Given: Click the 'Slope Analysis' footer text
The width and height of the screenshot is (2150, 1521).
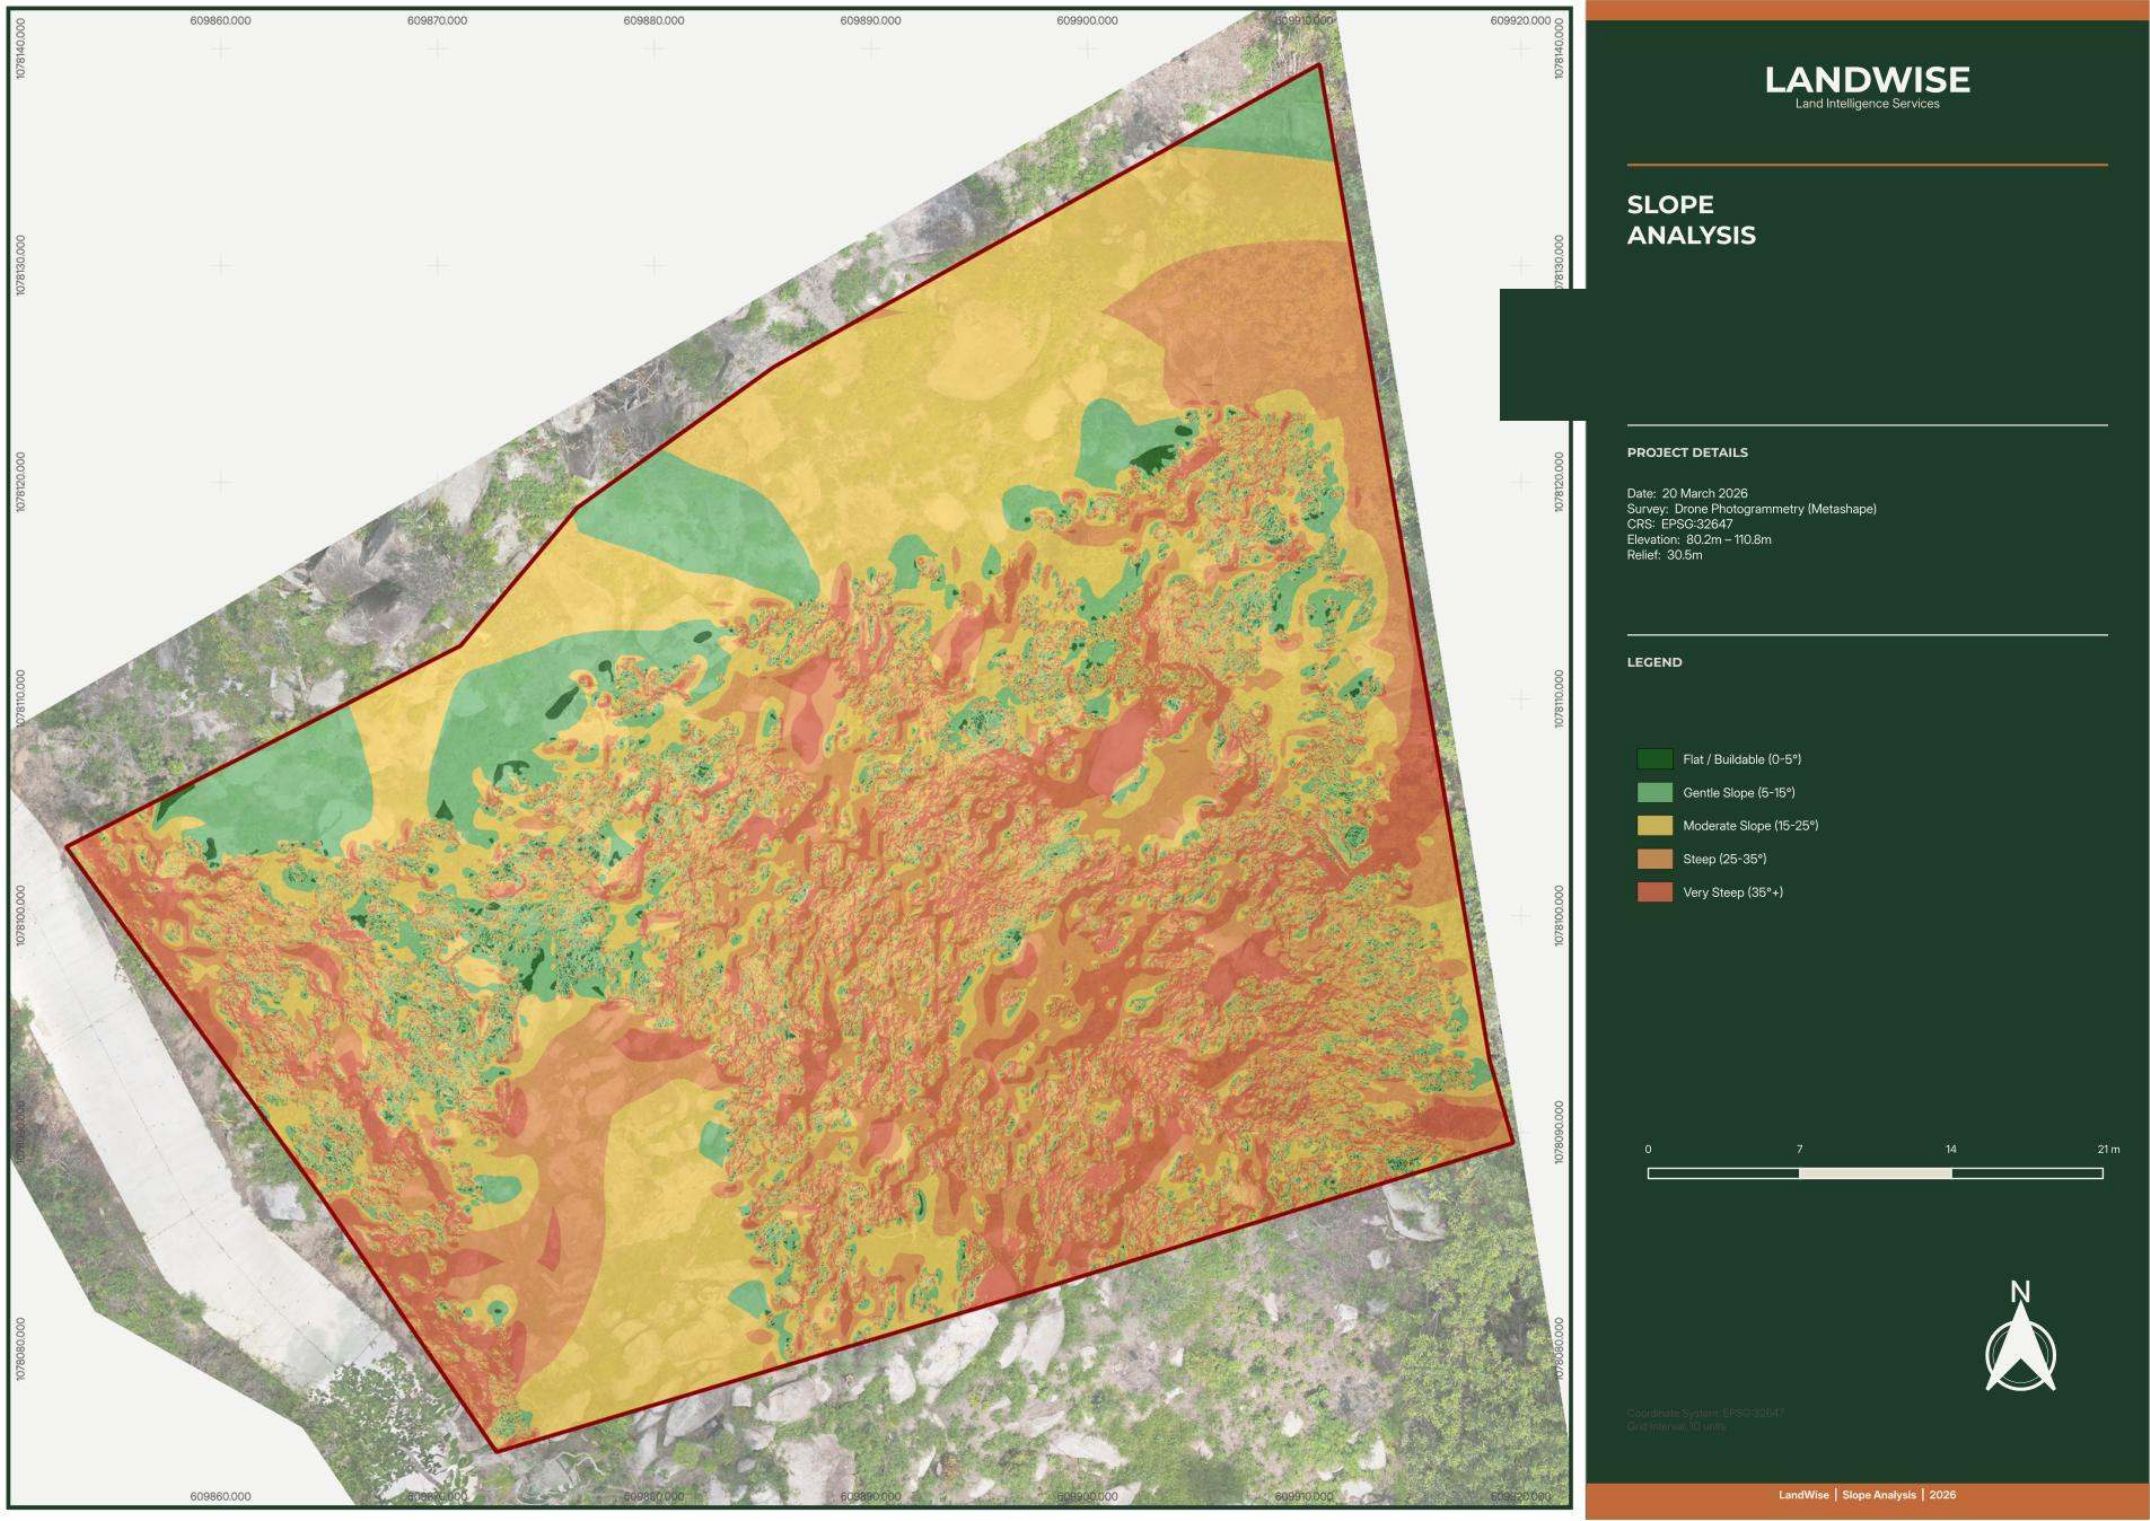Looking at the screenshot, I should click(x=1879, y=1495).
